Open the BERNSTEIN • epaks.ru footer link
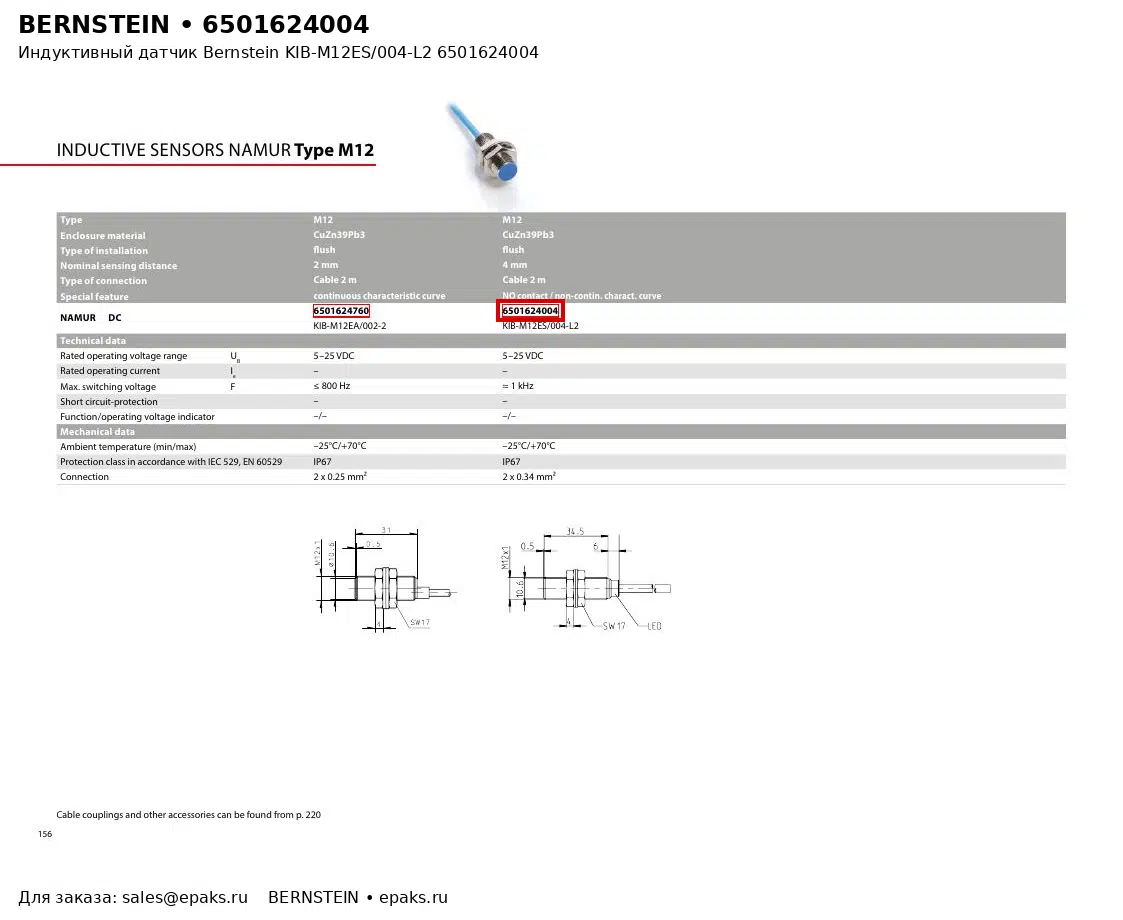The height and width of the screenshot is (920, 1123). click(x=357, y=898)
